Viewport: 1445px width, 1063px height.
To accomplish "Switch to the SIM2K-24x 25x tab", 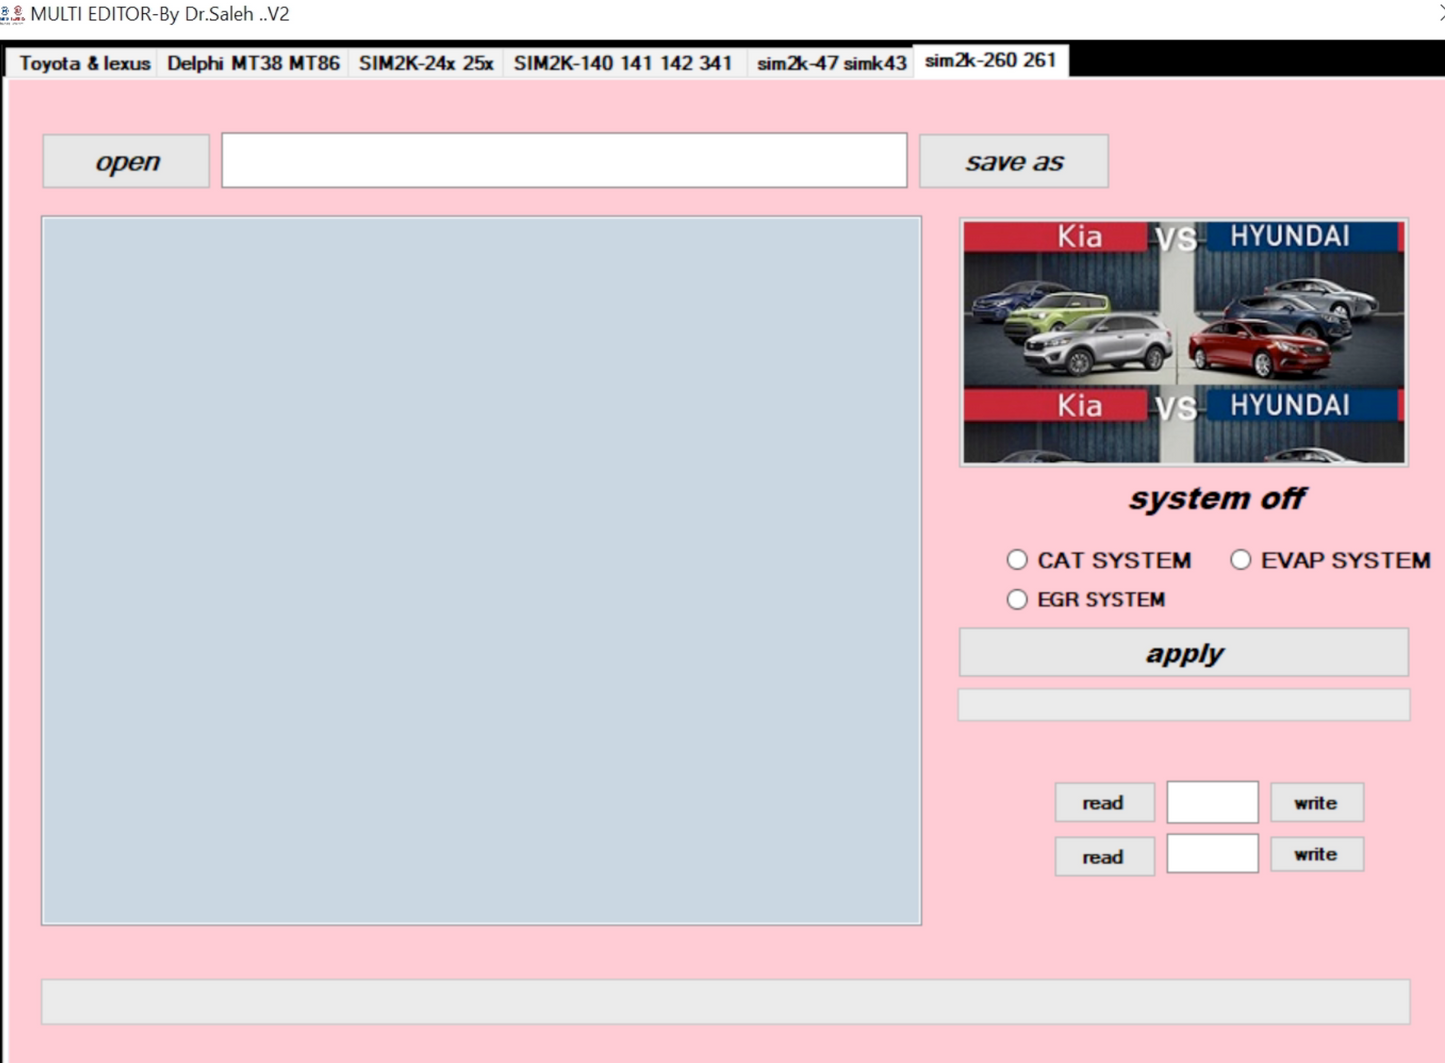I will tap(426, 62).
